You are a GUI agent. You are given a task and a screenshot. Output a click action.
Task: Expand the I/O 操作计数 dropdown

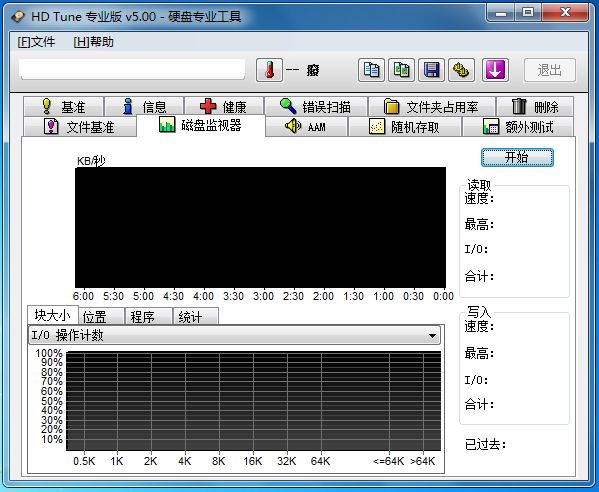(234, 335)
